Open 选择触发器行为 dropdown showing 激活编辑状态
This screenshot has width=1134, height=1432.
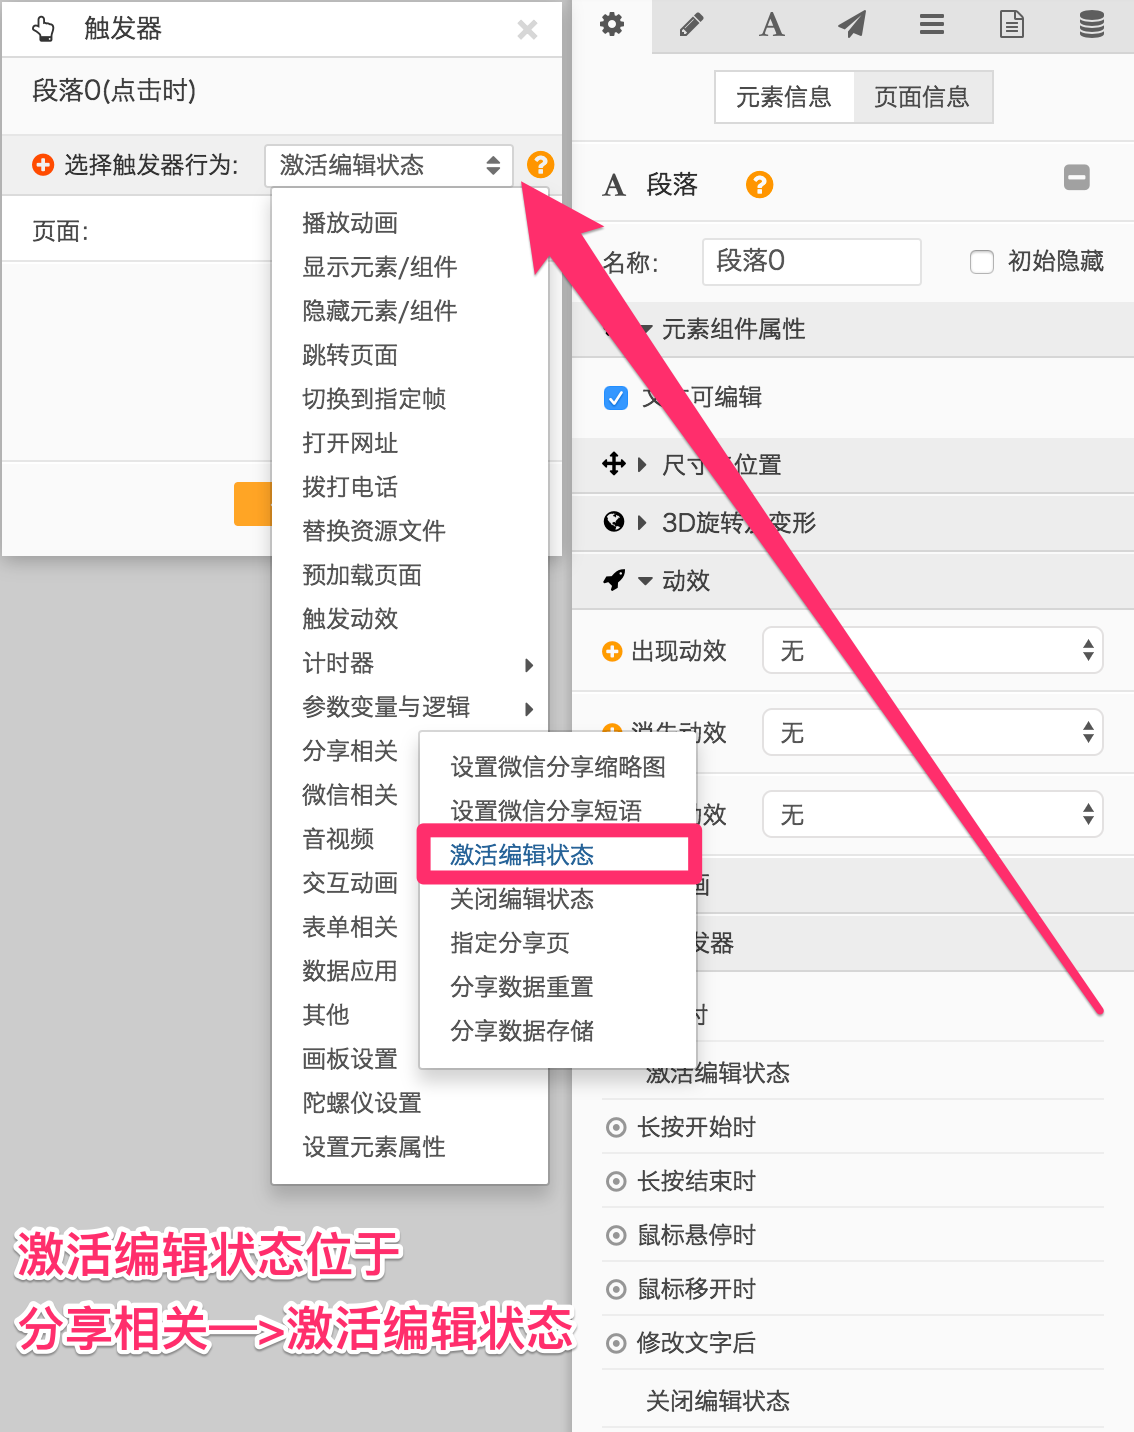point(389,165)
